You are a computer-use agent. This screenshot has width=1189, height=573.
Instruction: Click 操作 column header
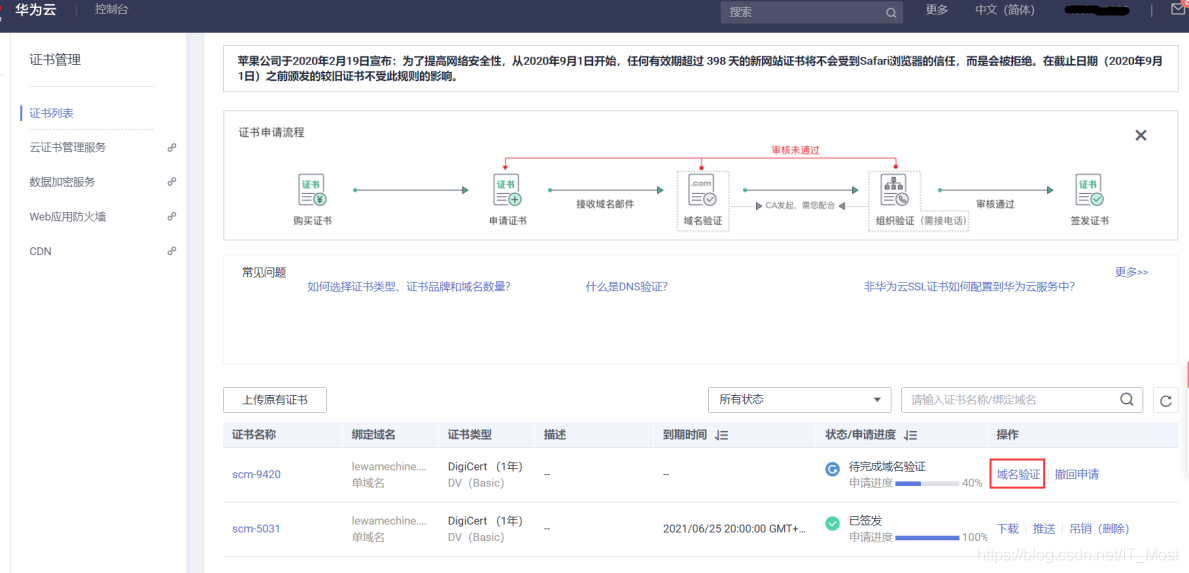click(x=1008, y=435)
